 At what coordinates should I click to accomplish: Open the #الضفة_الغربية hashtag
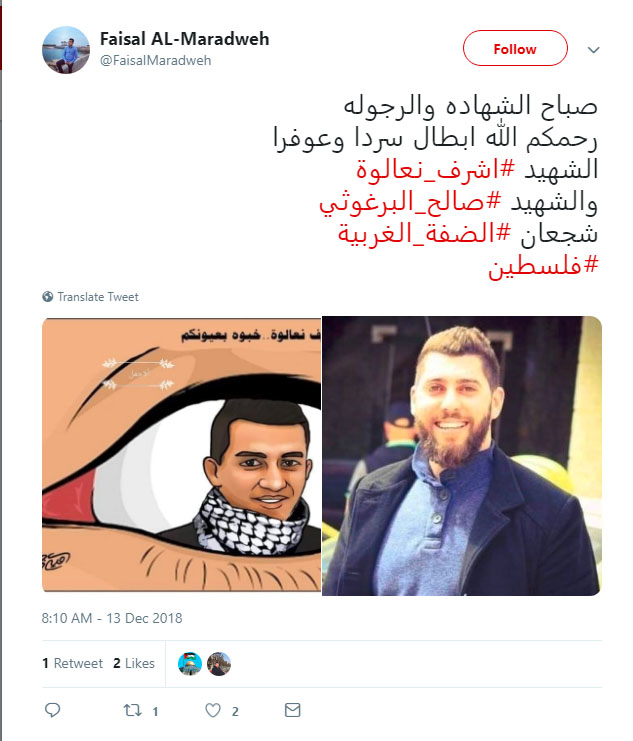425,233
